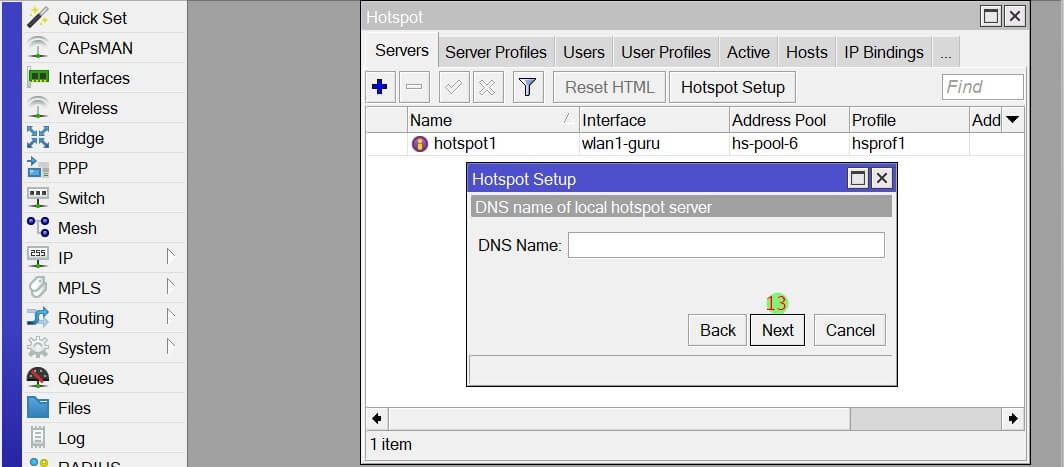Switch to the IP Bindings tab
1064x467 pixels.
point(884,52)
